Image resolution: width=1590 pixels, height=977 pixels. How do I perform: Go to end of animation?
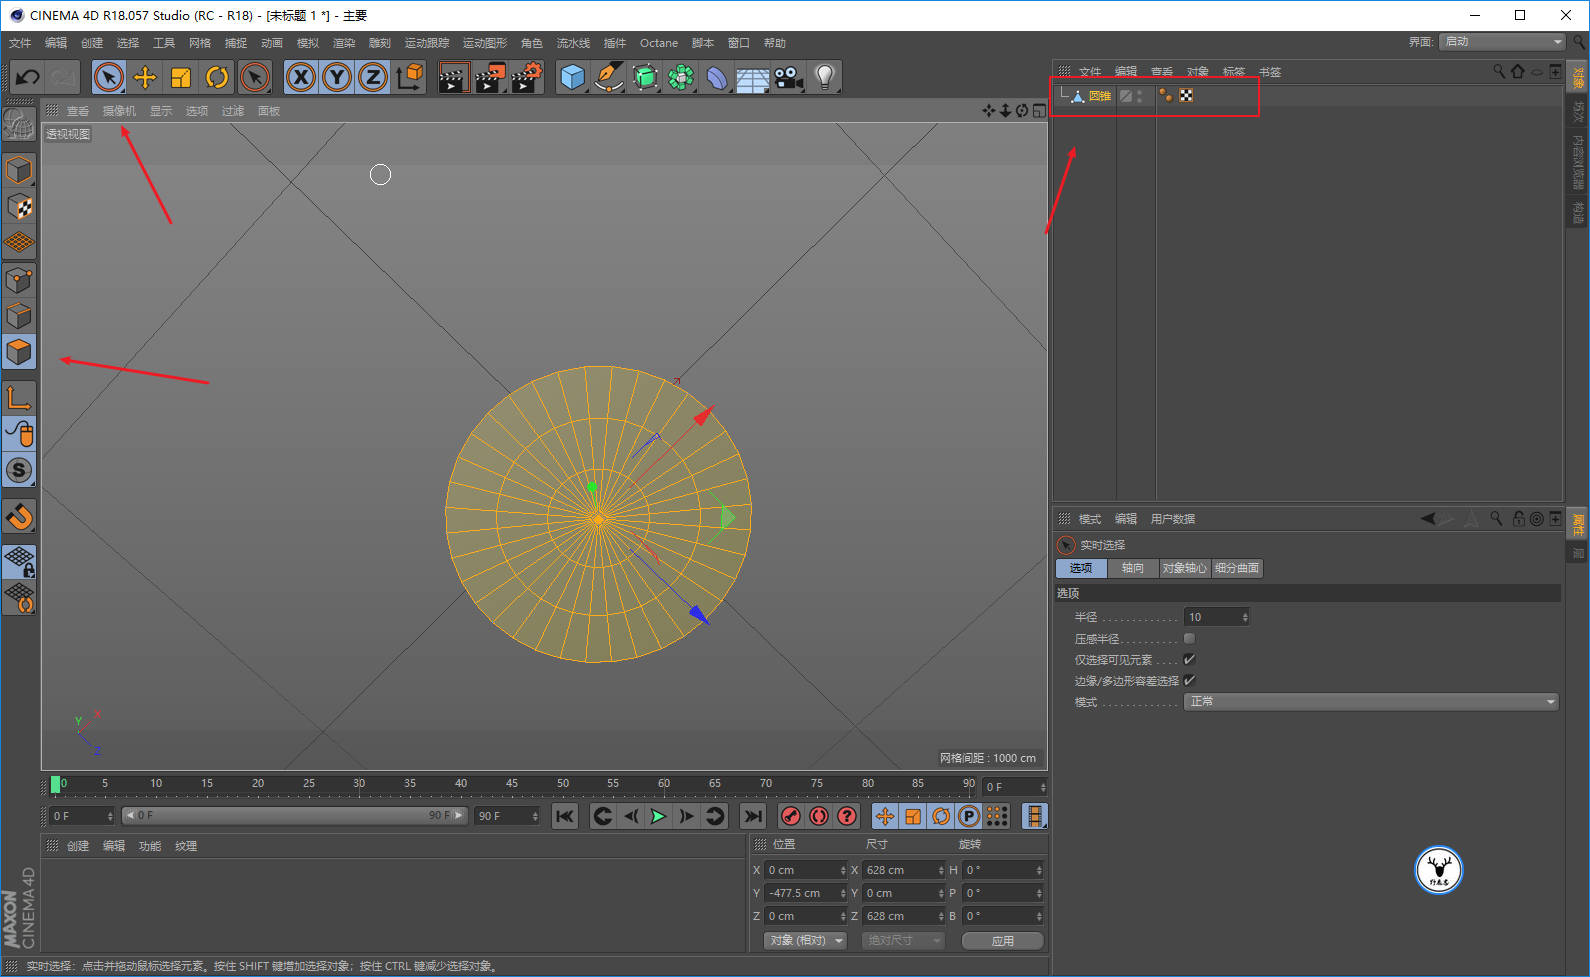753,816
